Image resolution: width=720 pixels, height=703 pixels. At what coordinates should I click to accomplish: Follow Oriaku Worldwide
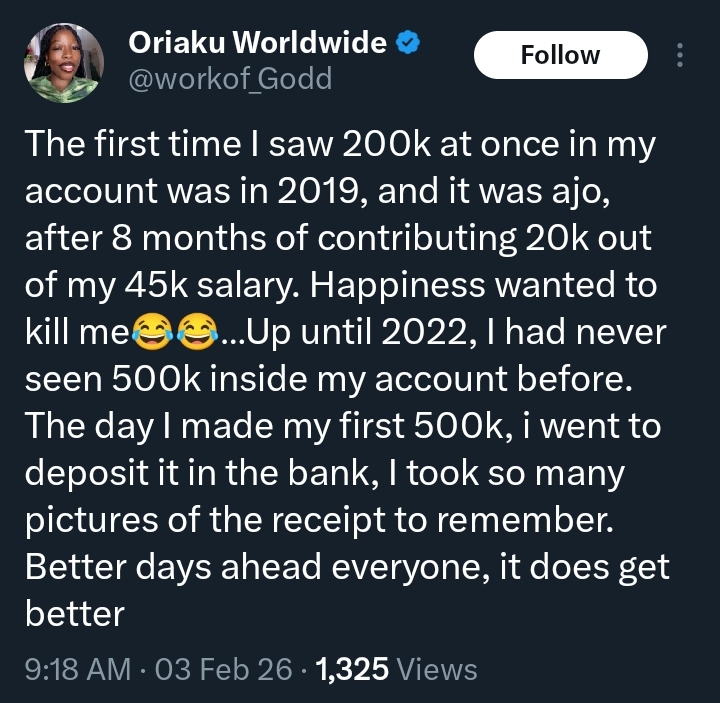560,55
